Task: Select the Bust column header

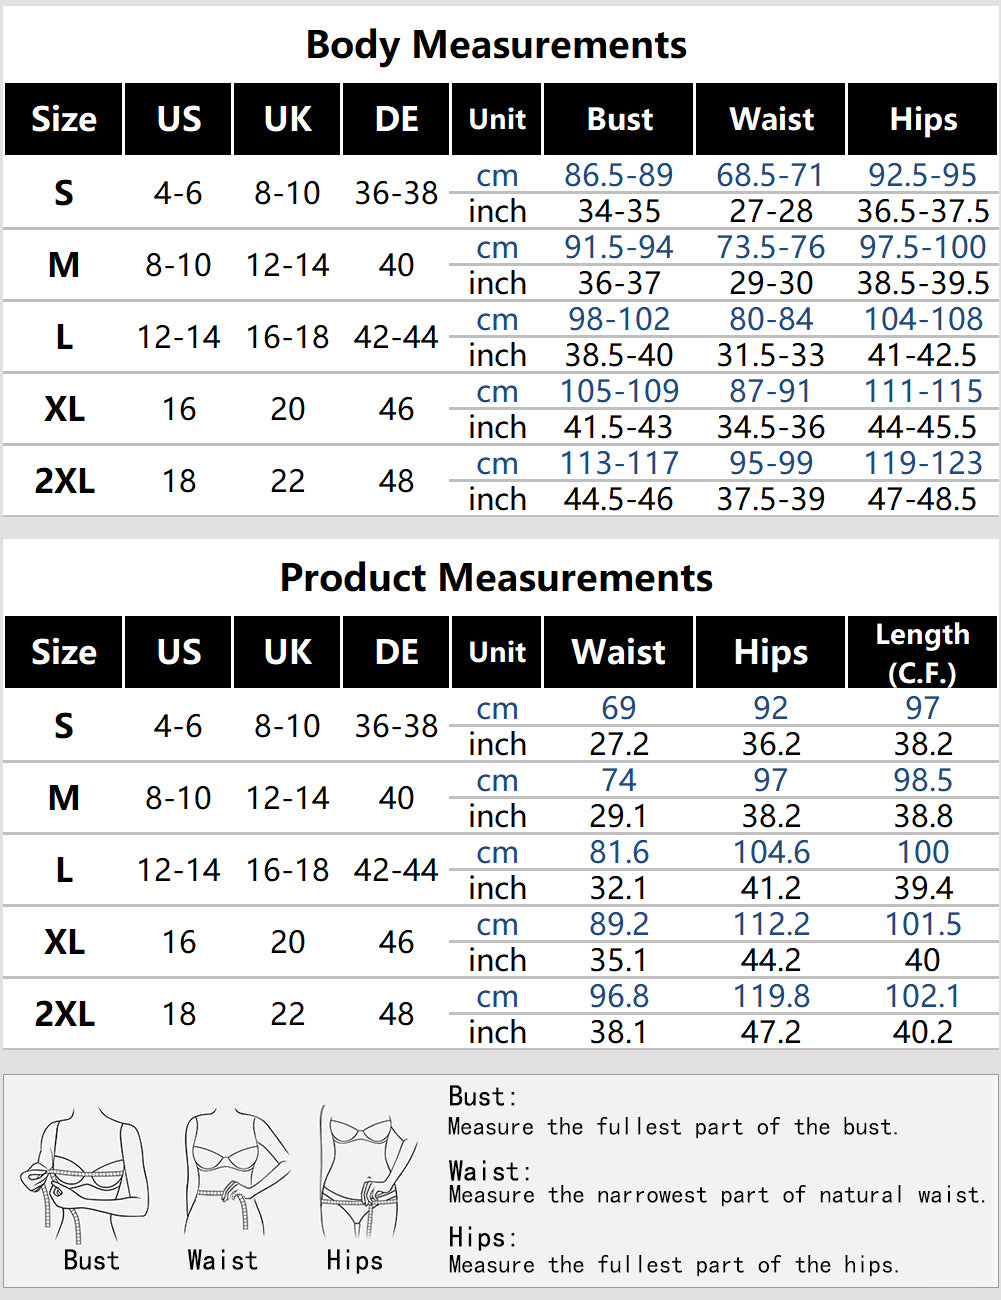Action: [x=619, y=119]
